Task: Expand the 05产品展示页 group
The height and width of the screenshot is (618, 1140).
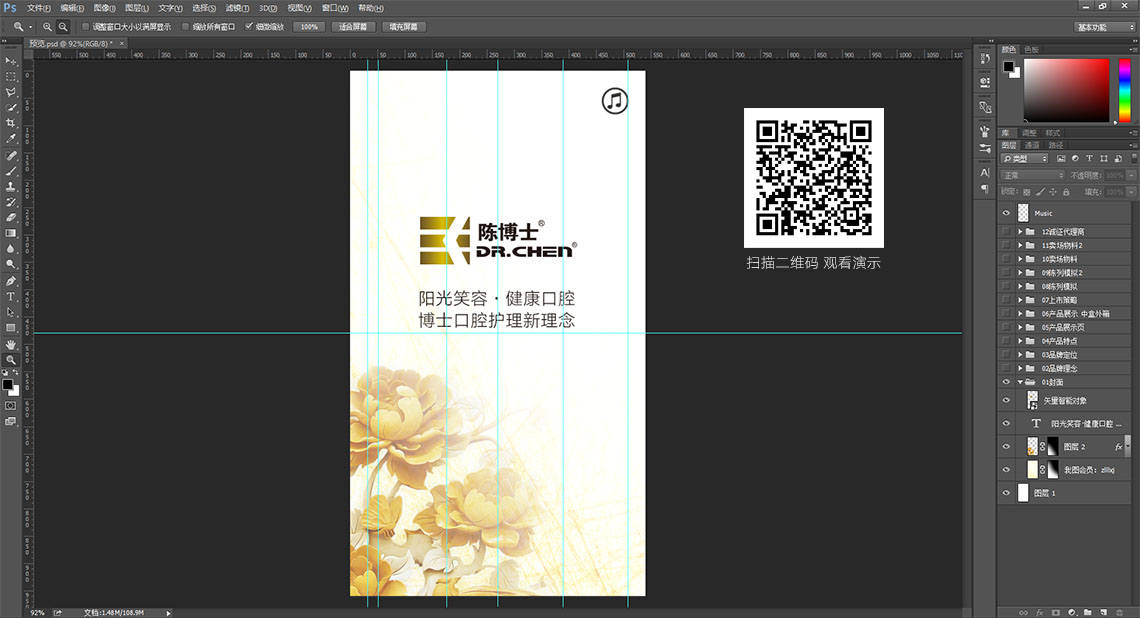Action: point(1020,327)
